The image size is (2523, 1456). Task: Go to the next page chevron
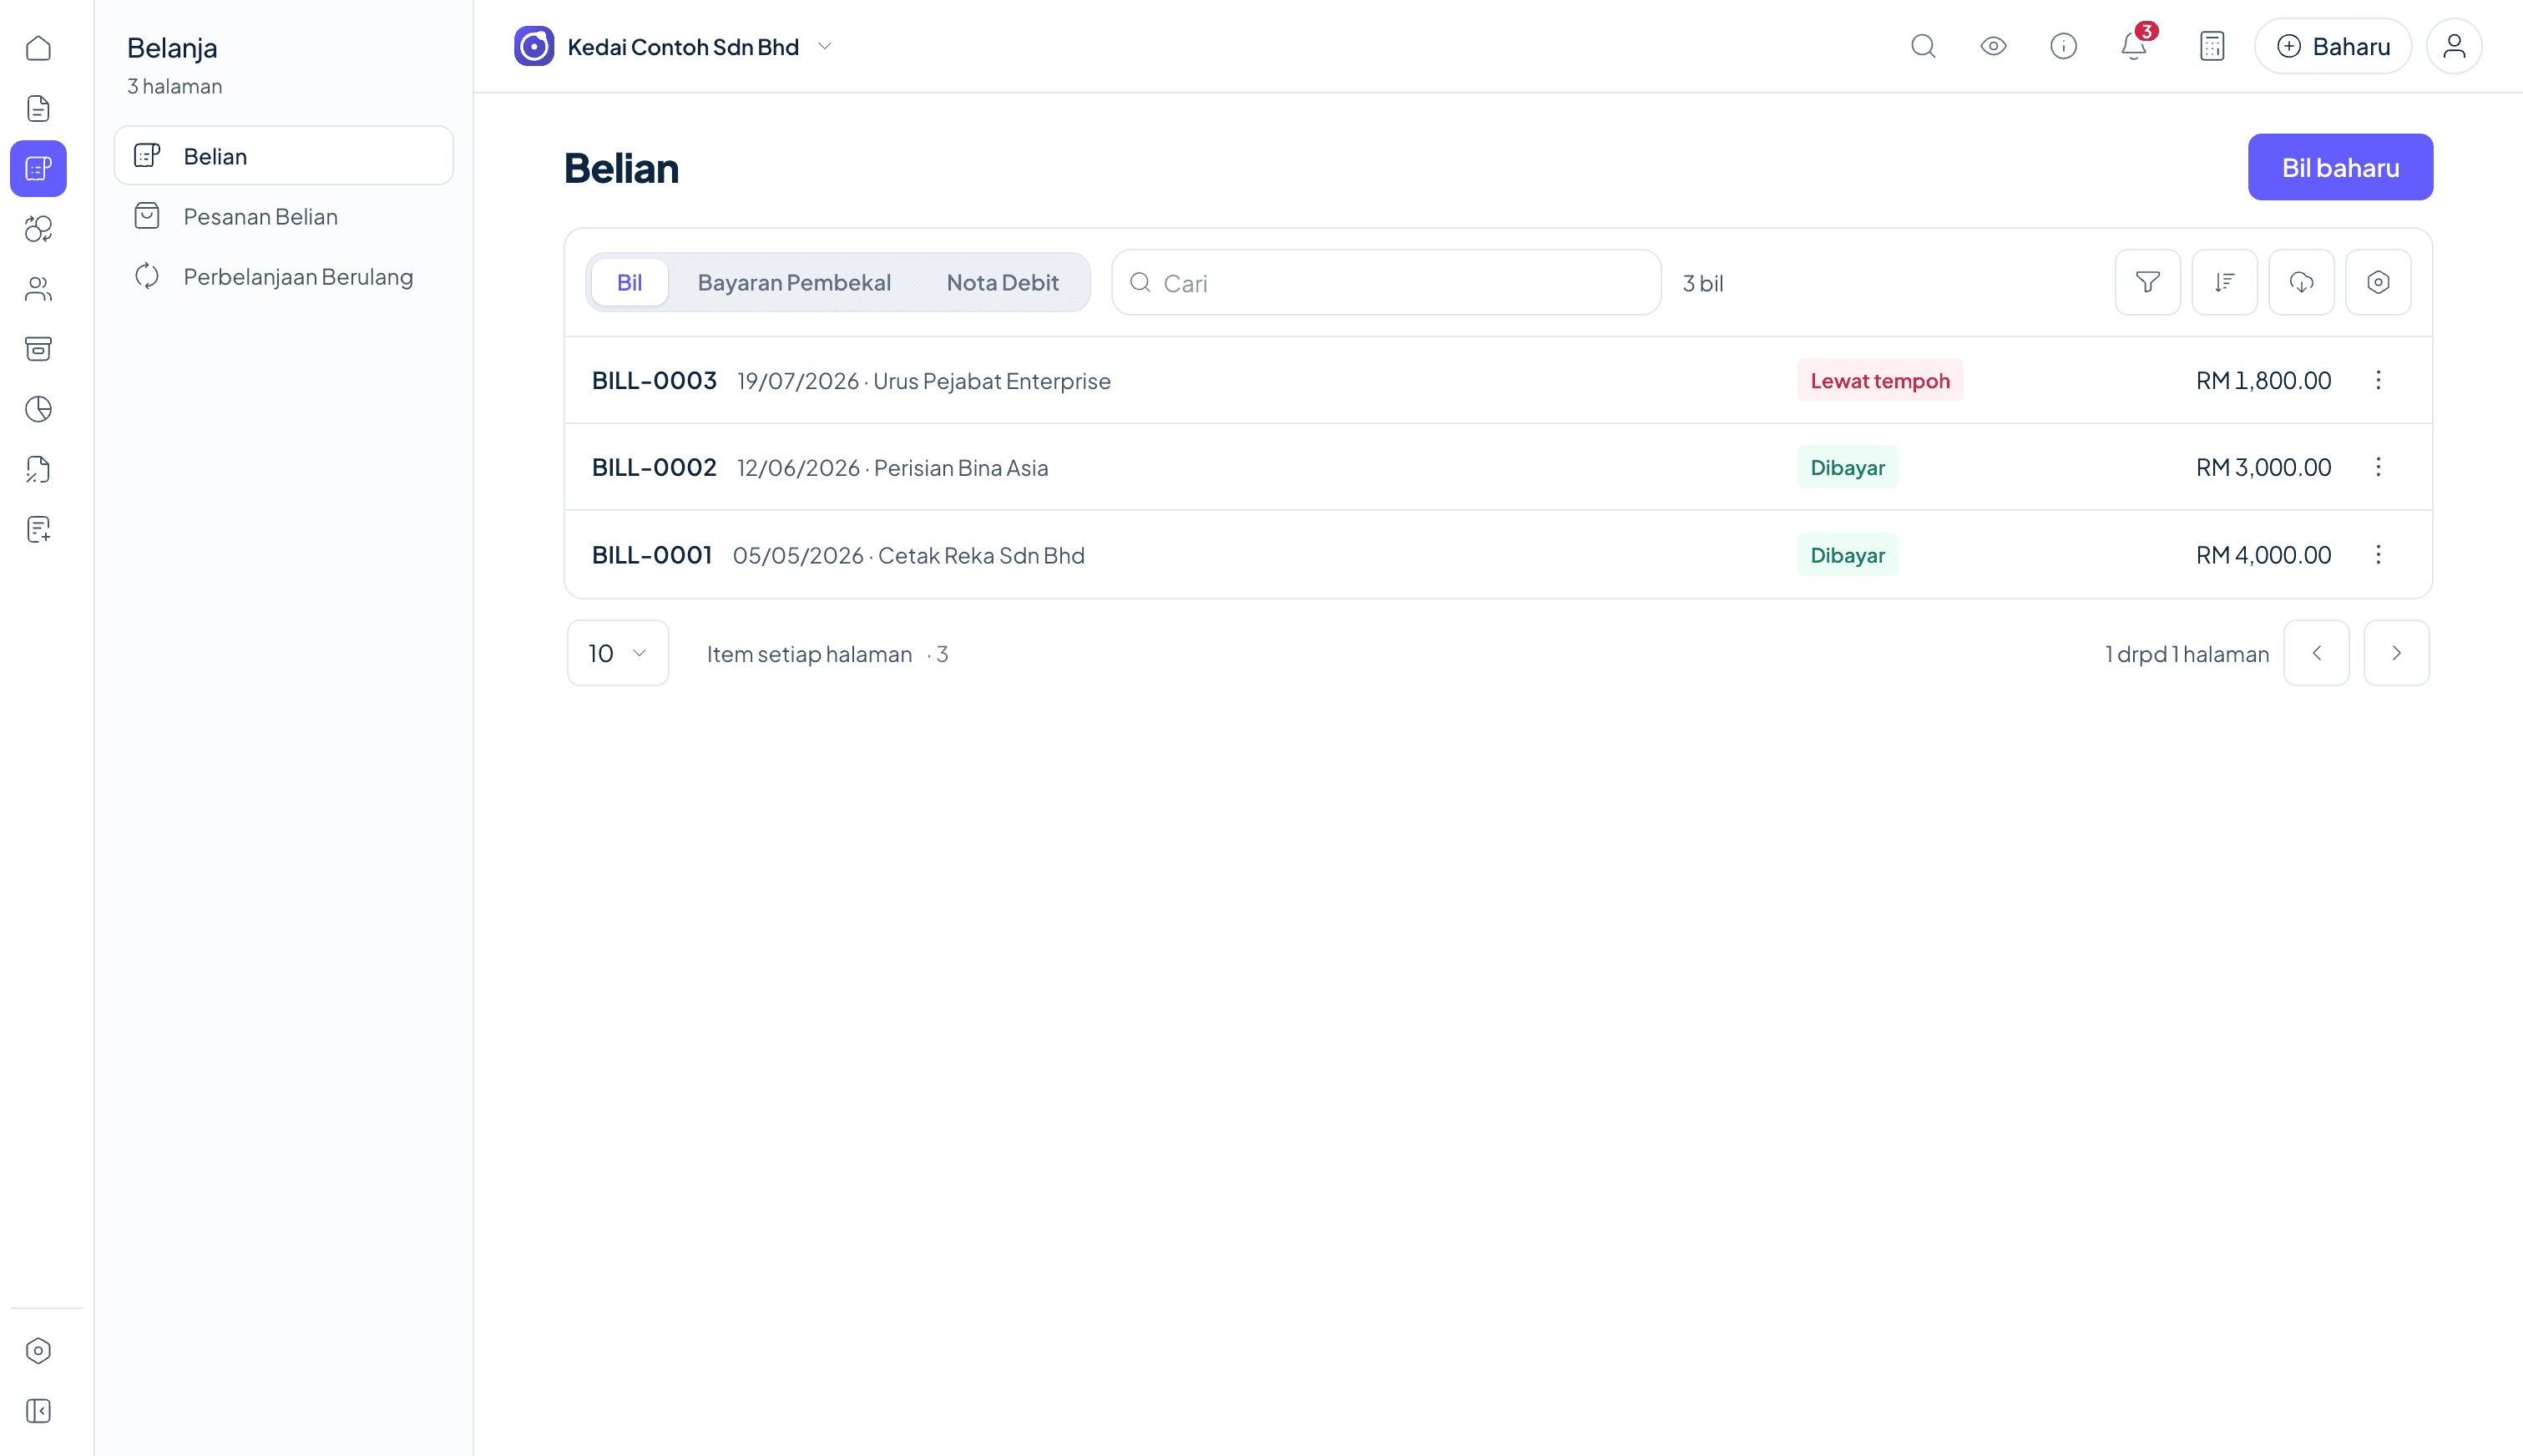coord(2396,653)
